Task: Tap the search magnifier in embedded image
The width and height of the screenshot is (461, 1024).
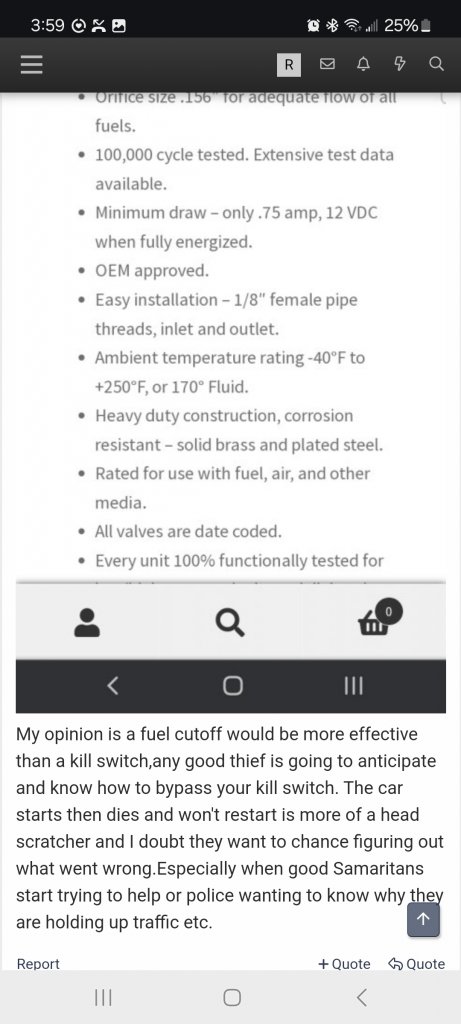Action: 230,623
